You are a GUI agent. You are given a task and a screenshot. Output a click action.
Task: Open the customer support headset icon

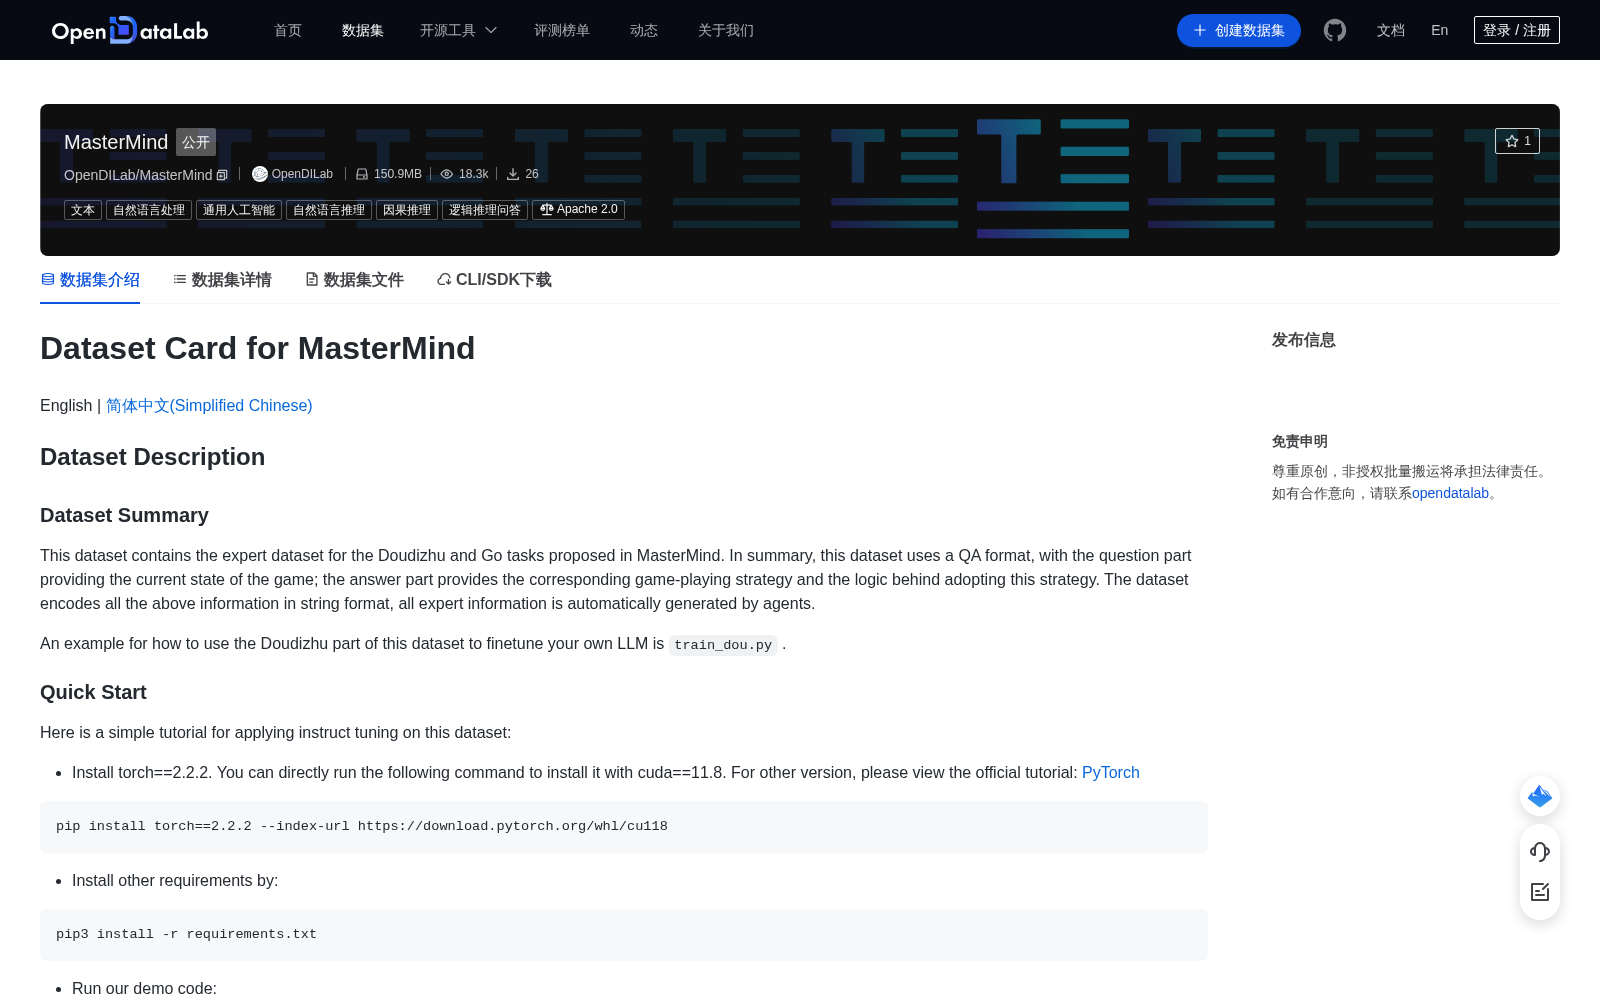tap(1540, 852)
